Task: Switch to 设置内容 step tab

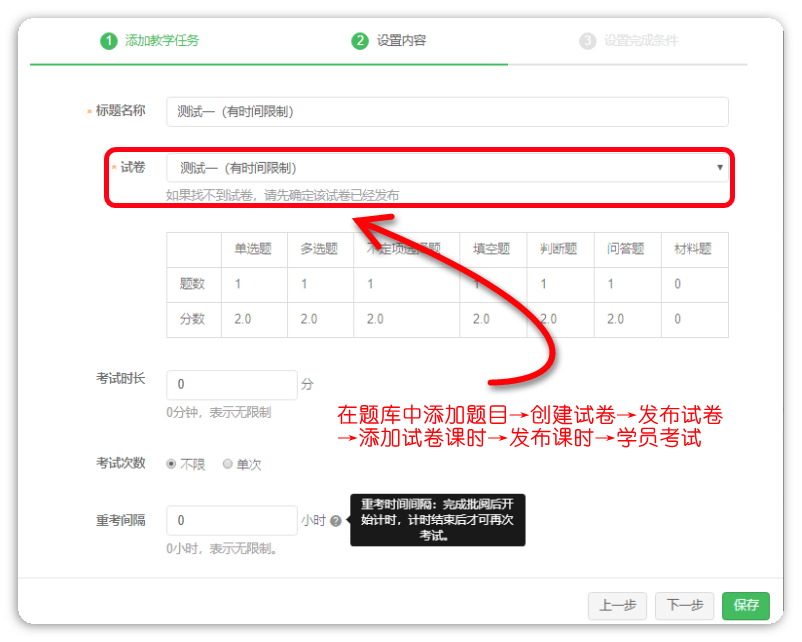Action: tap(401, 41)
